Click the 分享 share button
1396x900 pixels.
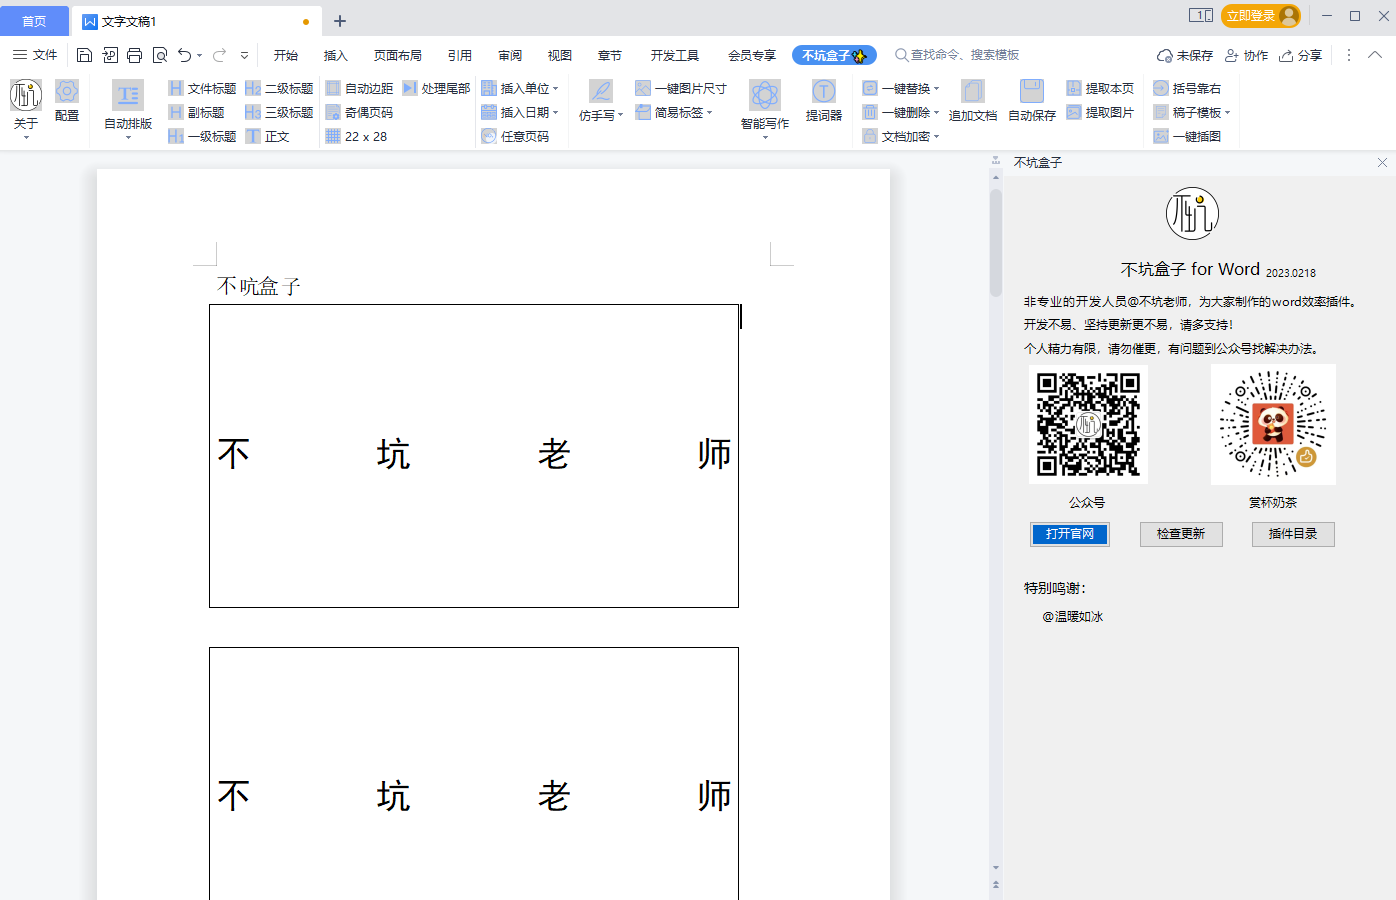pyautogui.click(x=1301, y=55)
